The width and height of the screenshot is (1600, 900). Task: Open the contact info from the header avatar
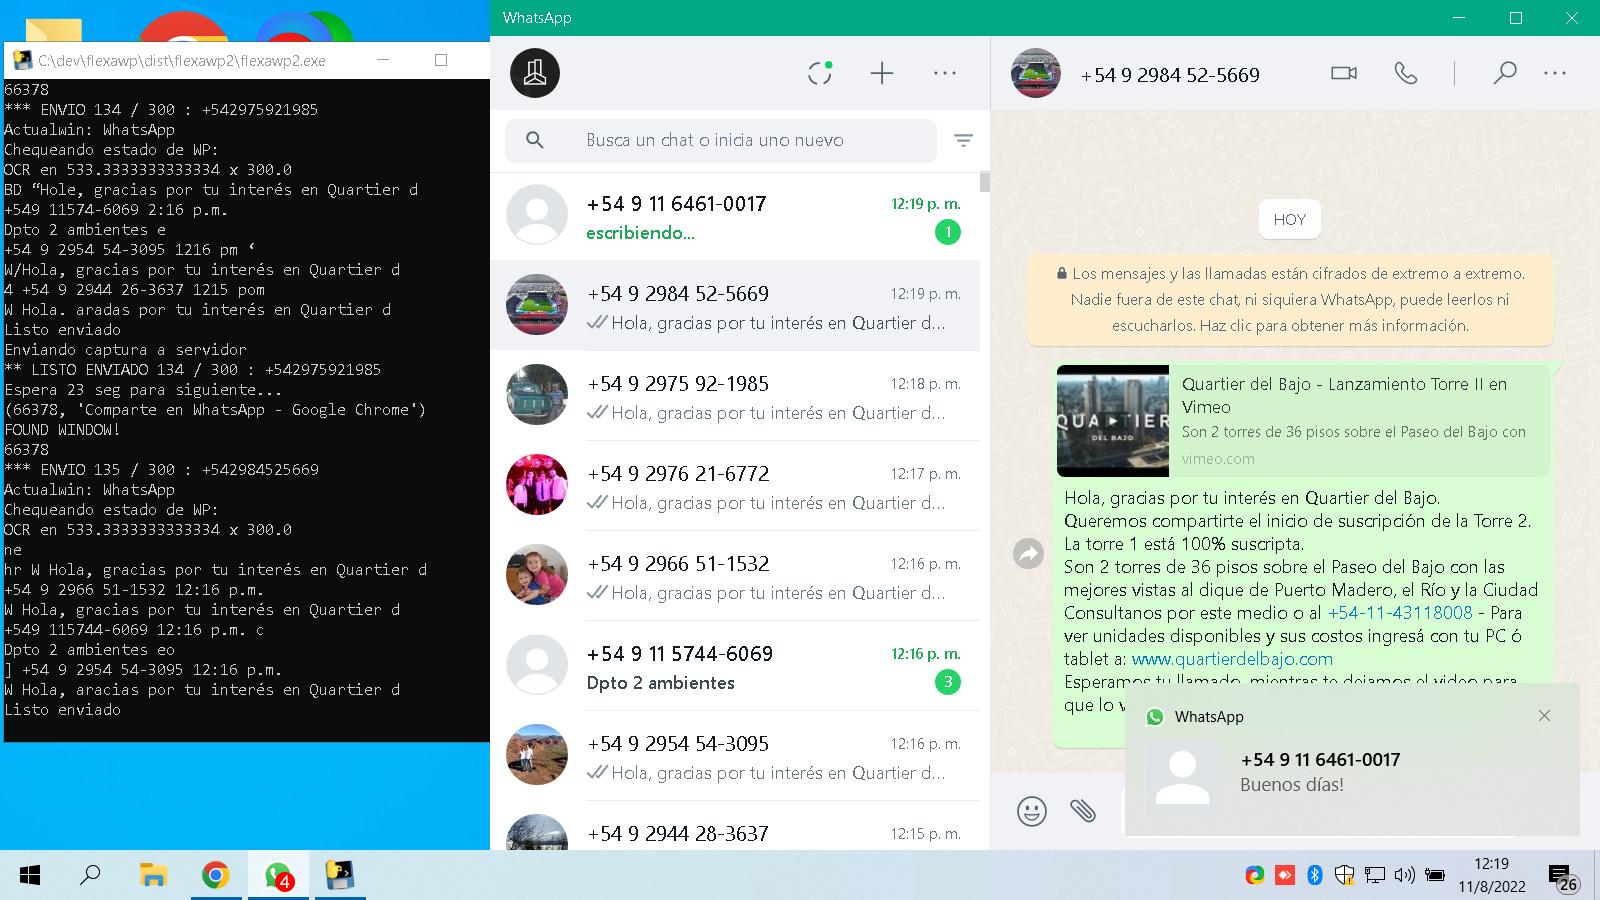pyautogui.click(x=1035, y=73)
